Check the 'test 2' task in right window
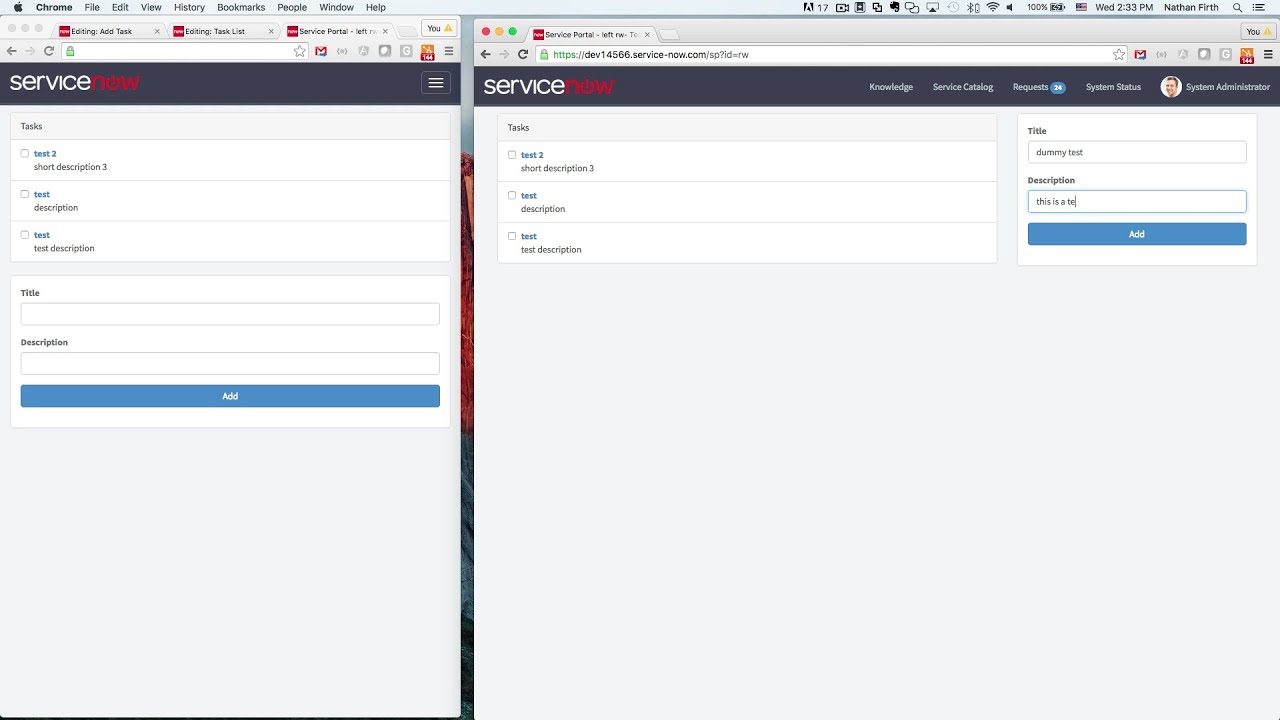Viewport: 1280px width, 720px height. coord(512,155)
